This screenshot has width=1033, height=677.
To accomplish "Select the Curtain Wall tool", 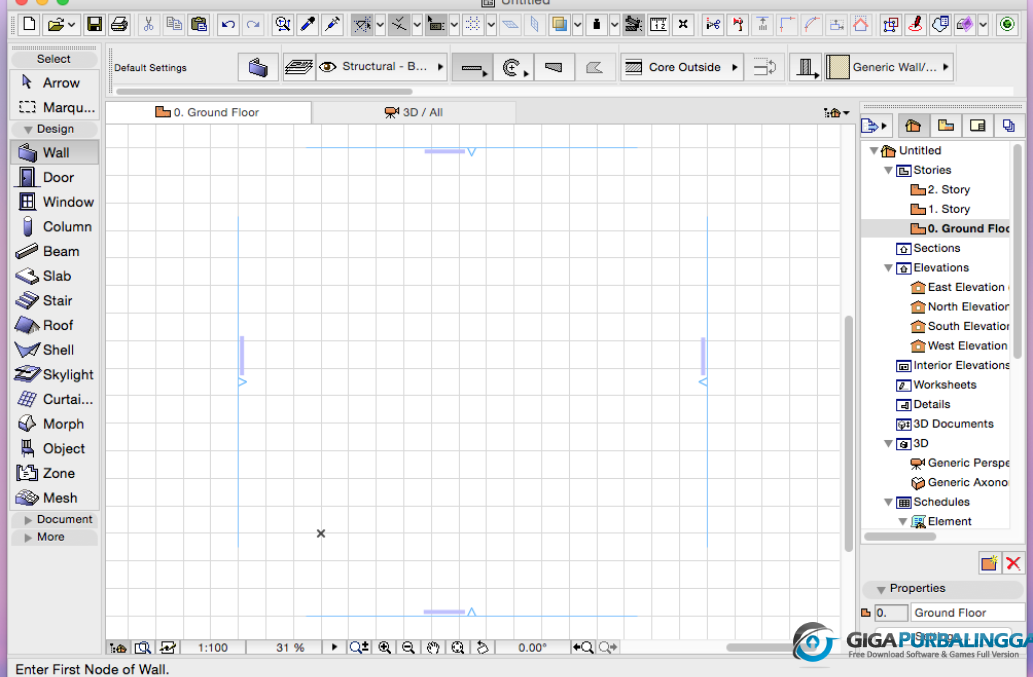I will pos(55,399).
